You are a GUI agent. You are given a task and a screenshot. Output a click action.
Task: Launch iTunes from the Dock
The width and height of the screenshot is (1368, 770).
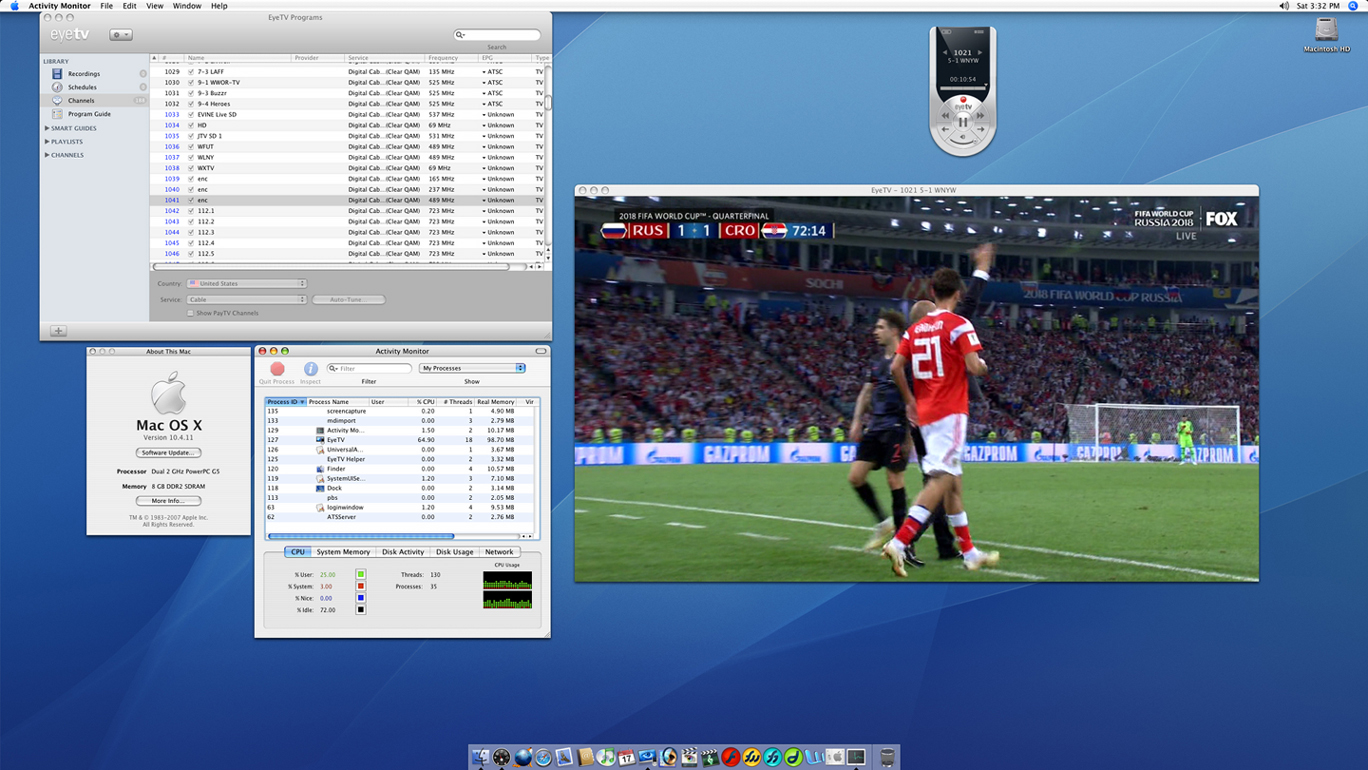click(x=605, y=757)
